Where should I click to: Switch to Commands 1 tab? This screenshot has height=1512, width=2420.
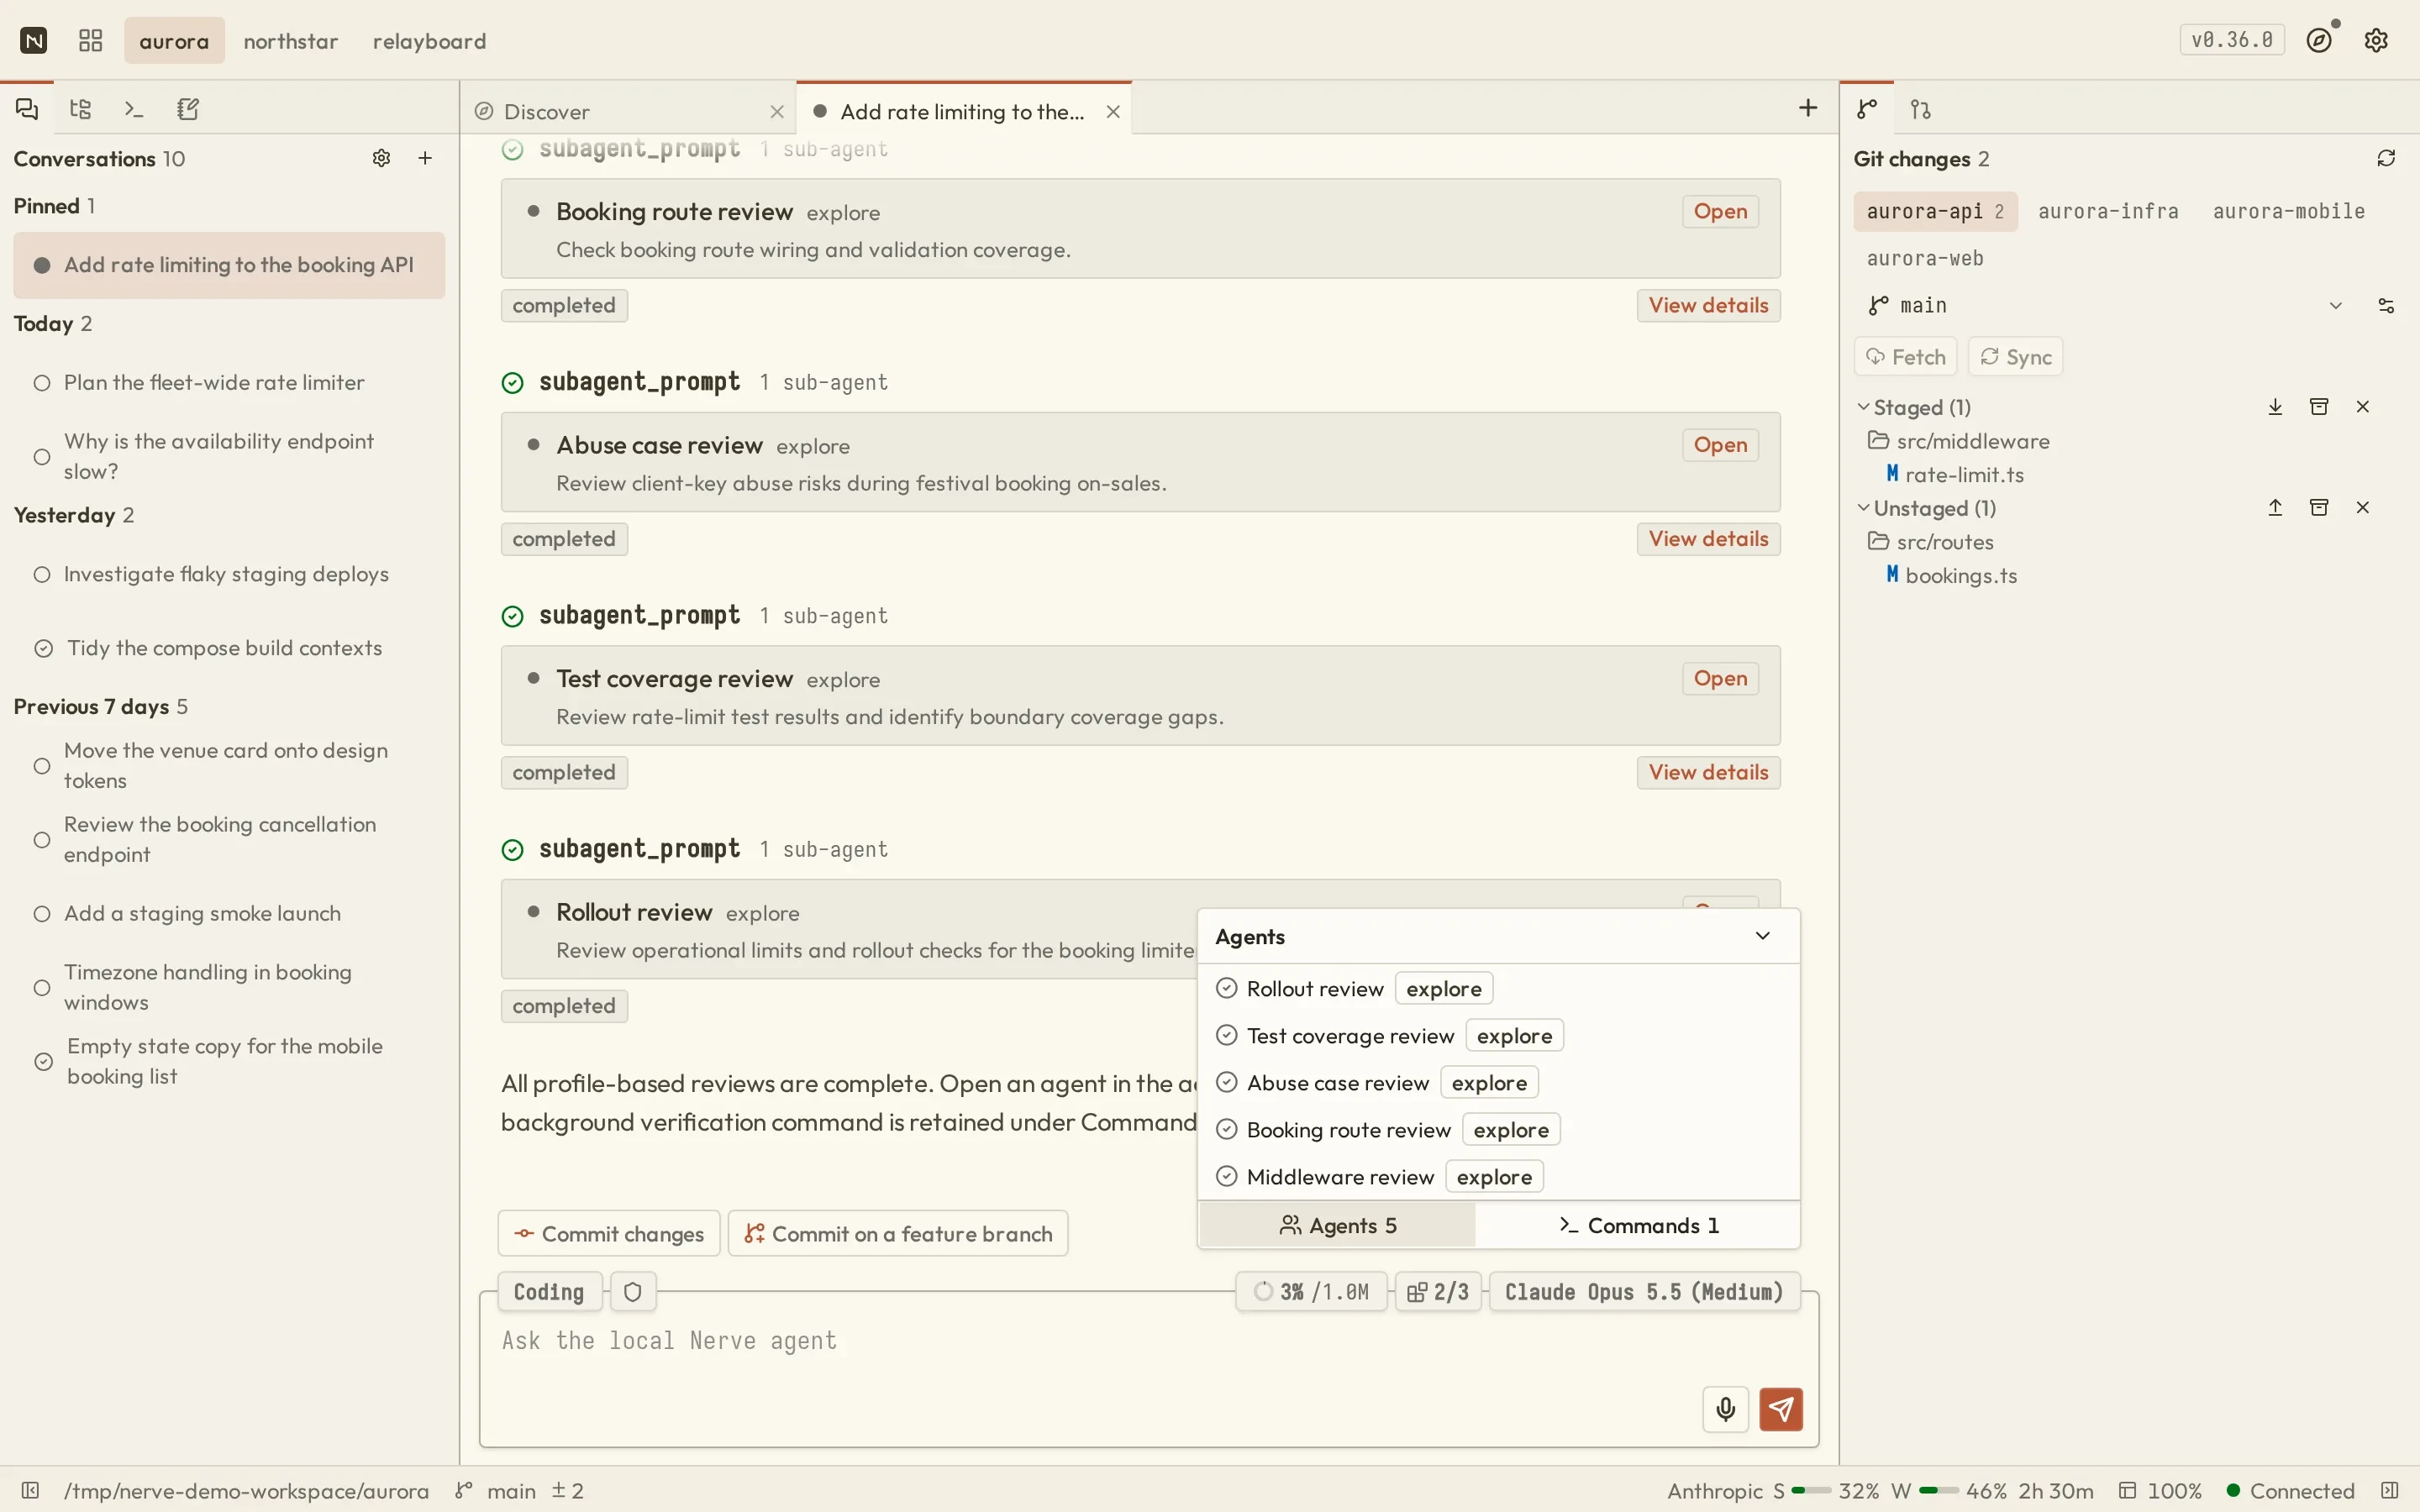point(1638,1225)
